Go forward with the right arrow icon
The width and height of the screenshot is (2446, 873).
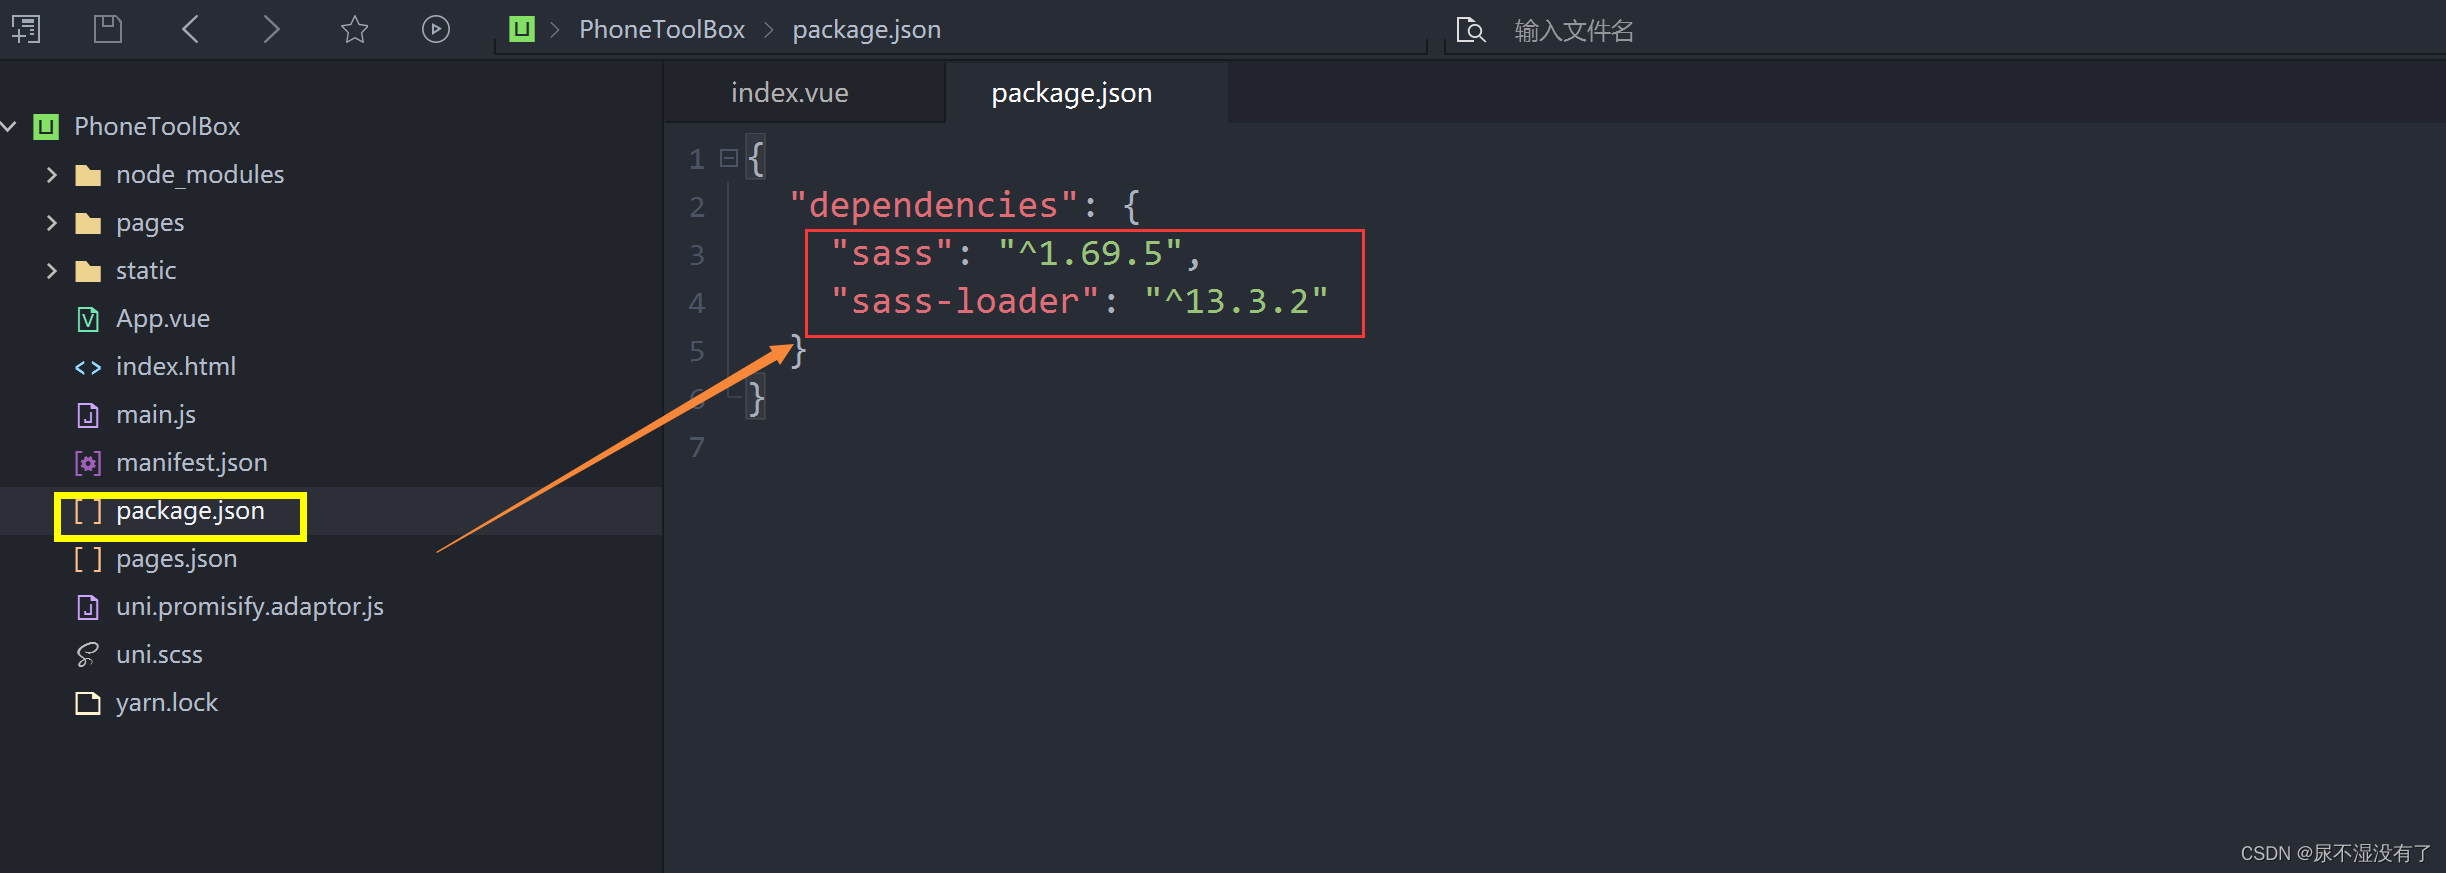(x=271, y=29)
